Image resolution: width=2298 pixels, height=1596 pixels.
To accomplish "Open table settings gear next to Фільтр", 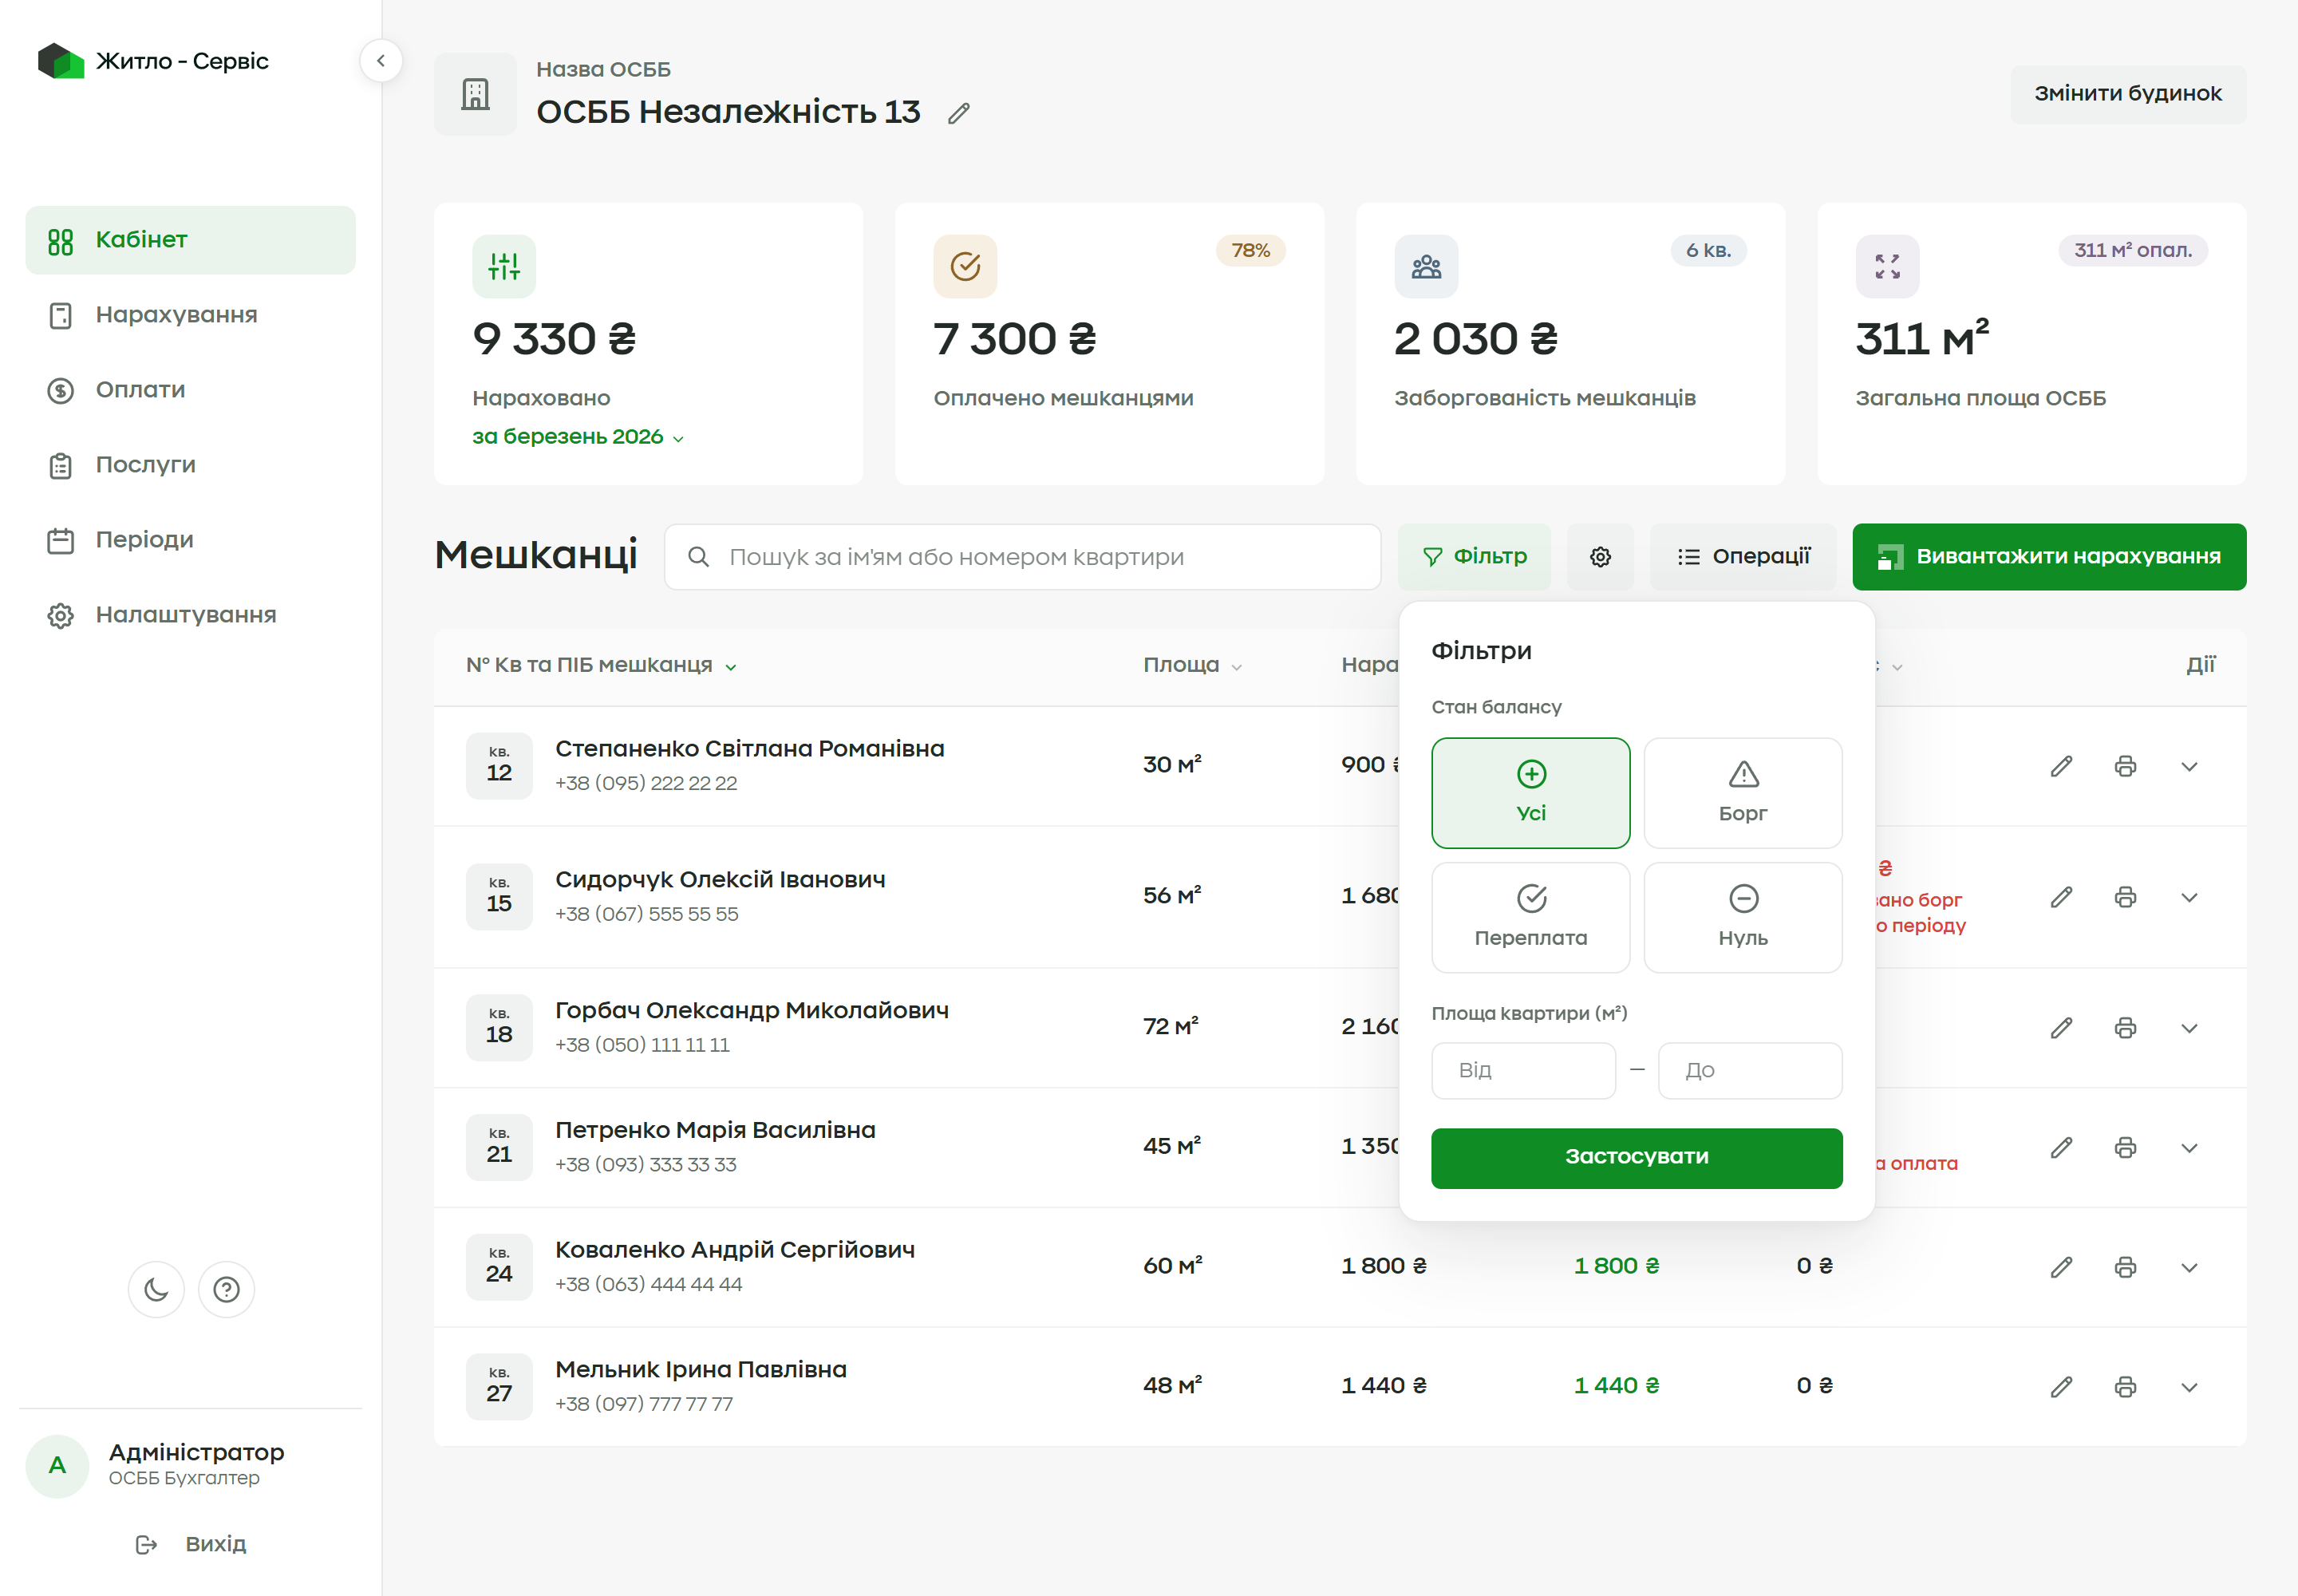I will 1600,557.
